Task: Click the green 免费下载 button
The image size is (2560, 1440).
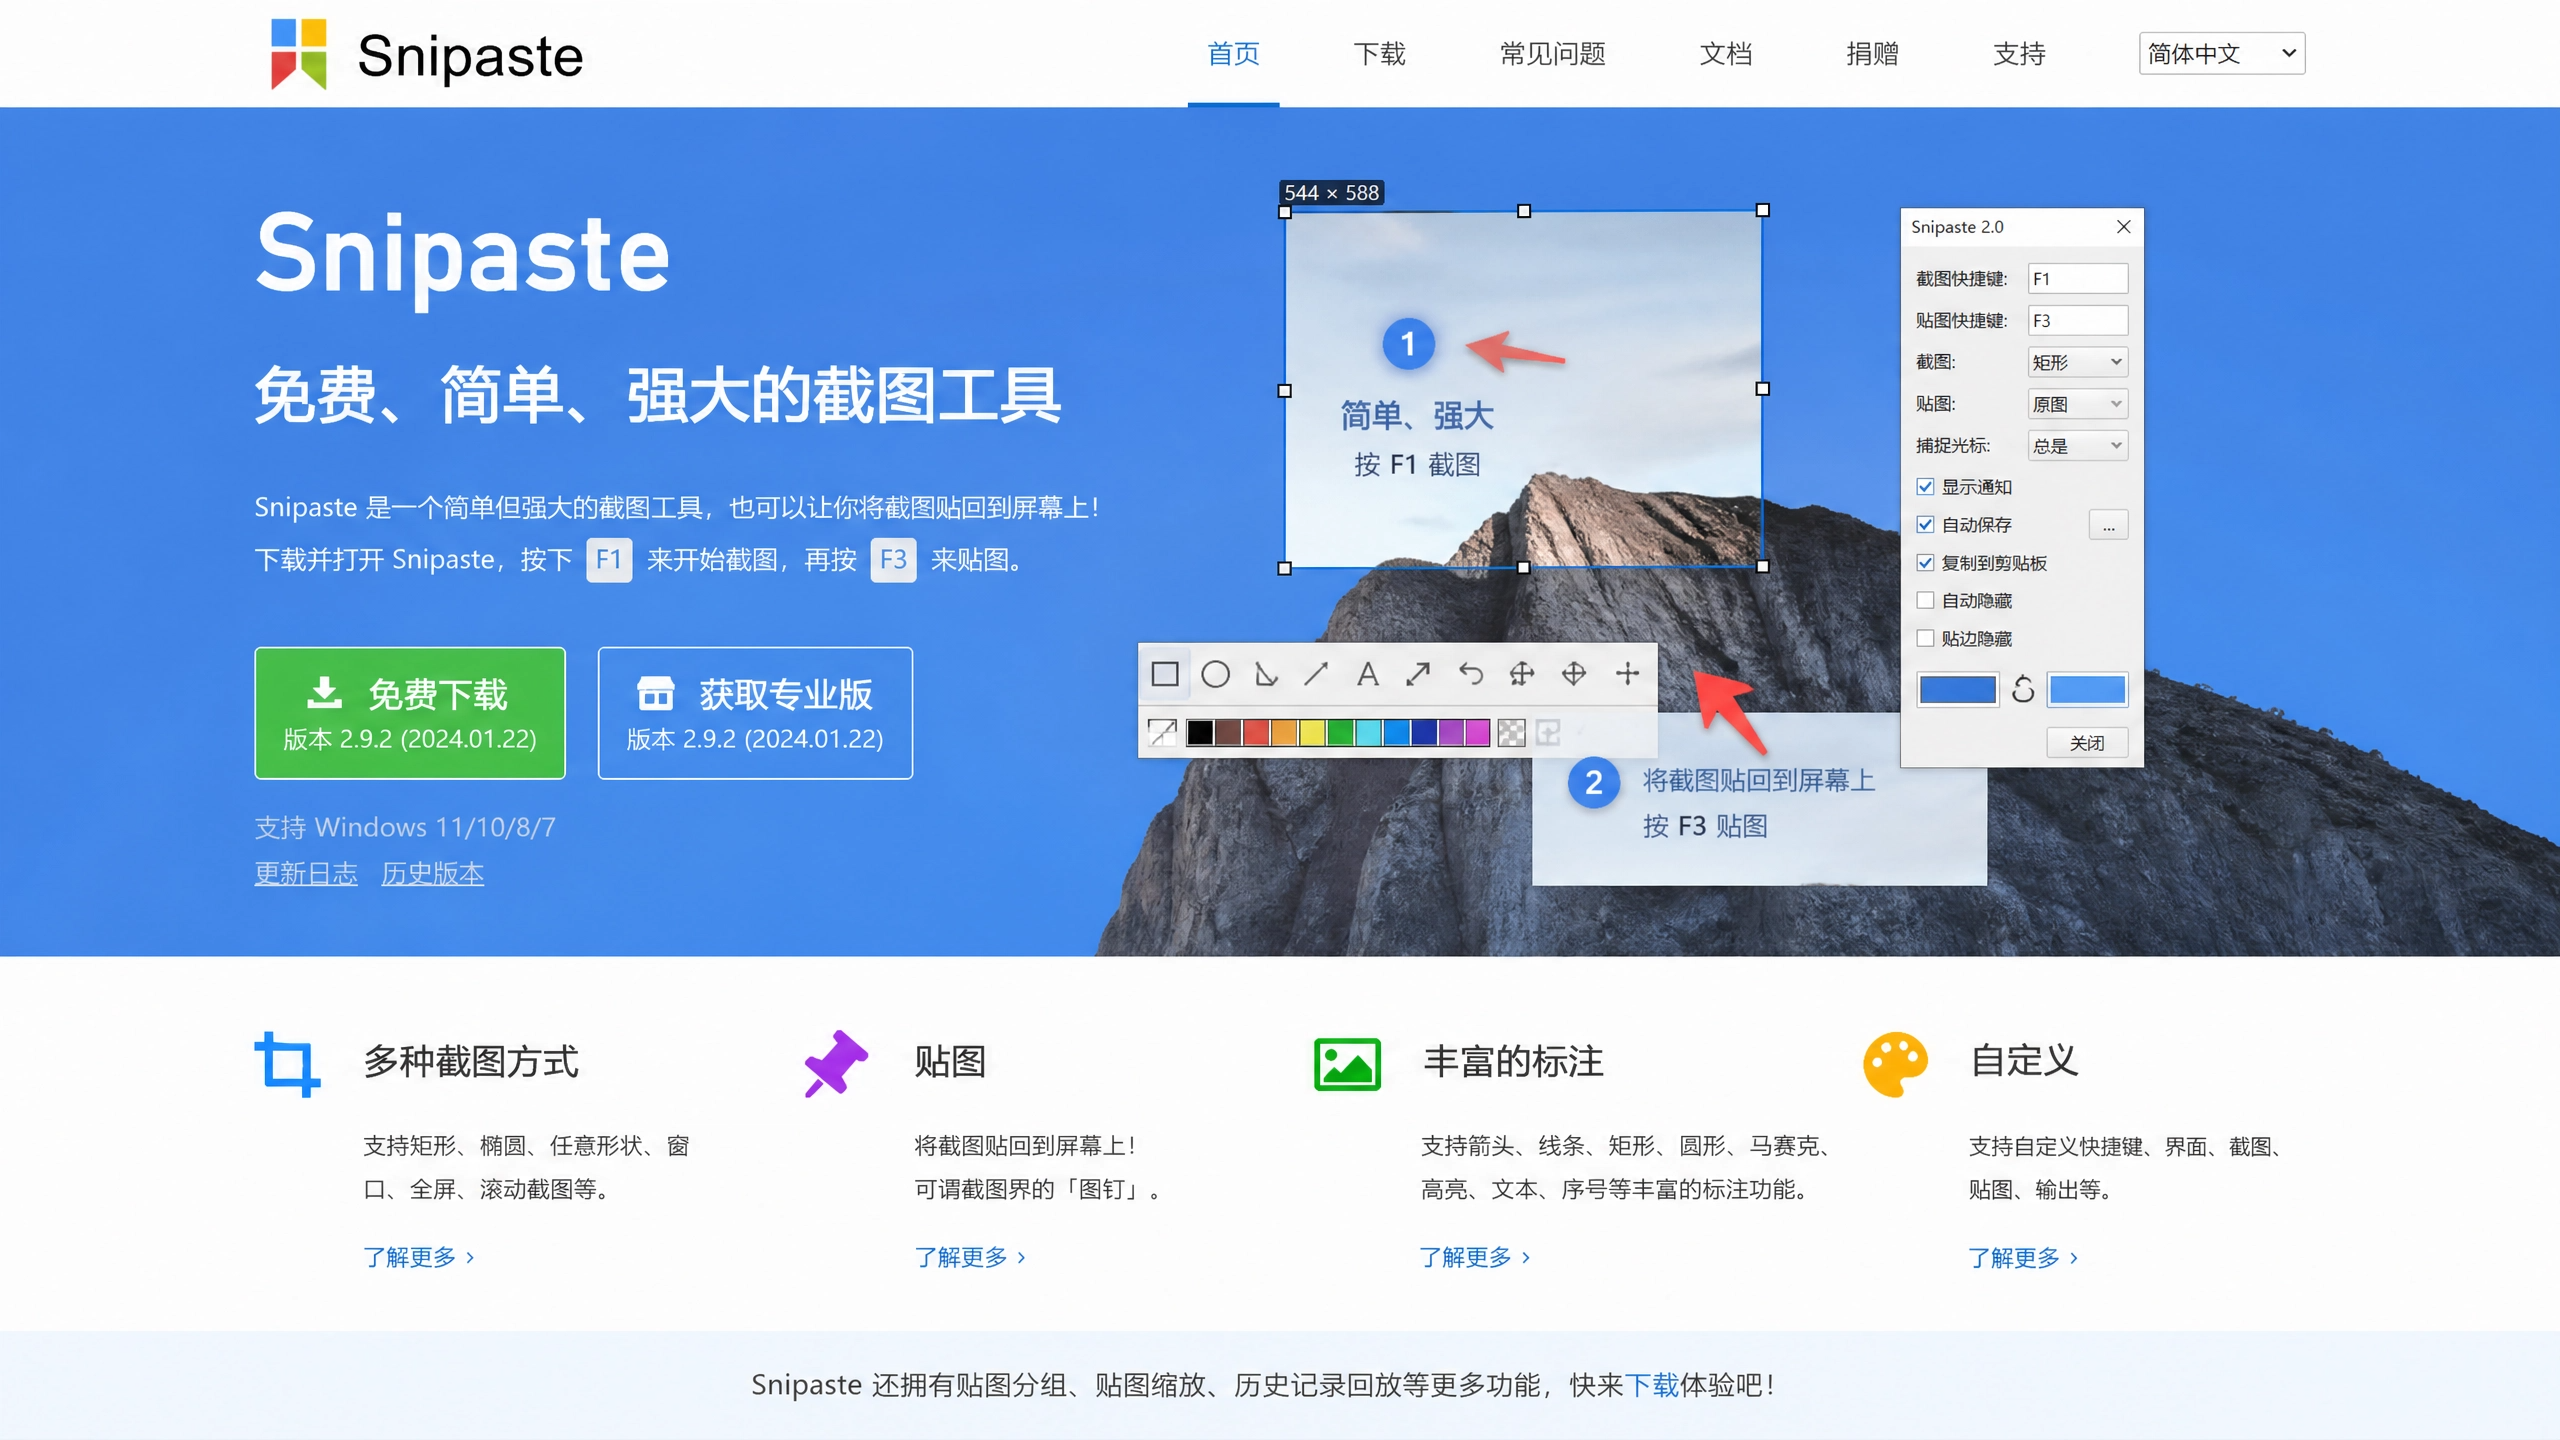Action: click(x=410, y=713)
